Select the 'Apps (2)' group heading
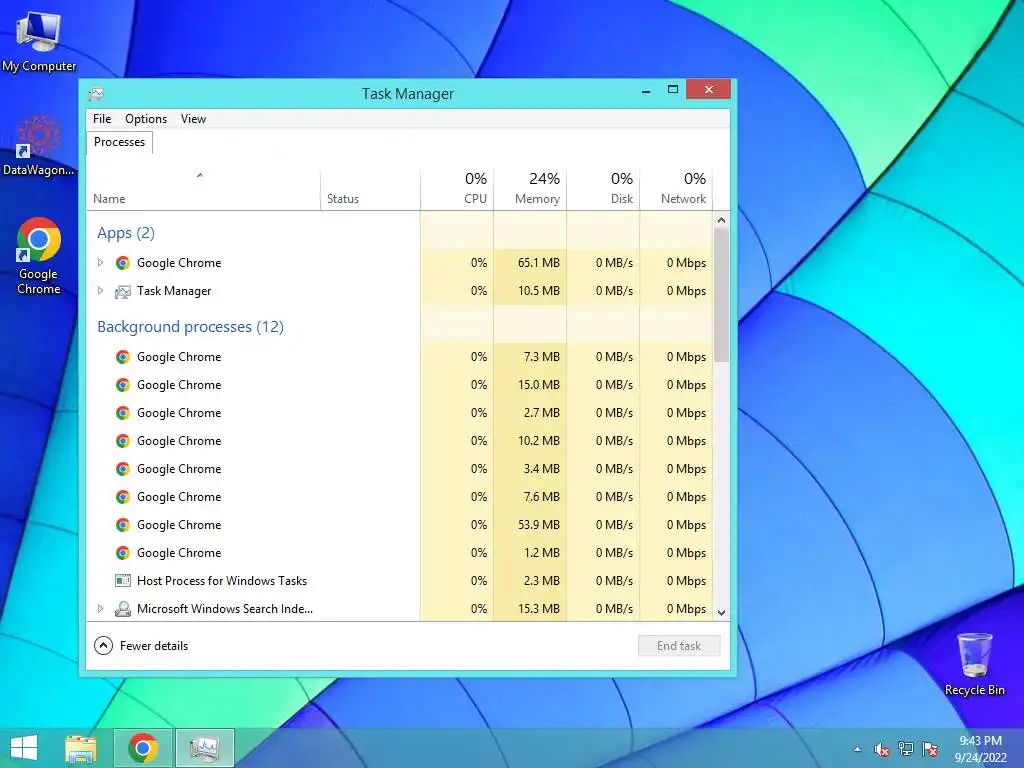 (x=126, y=233)
